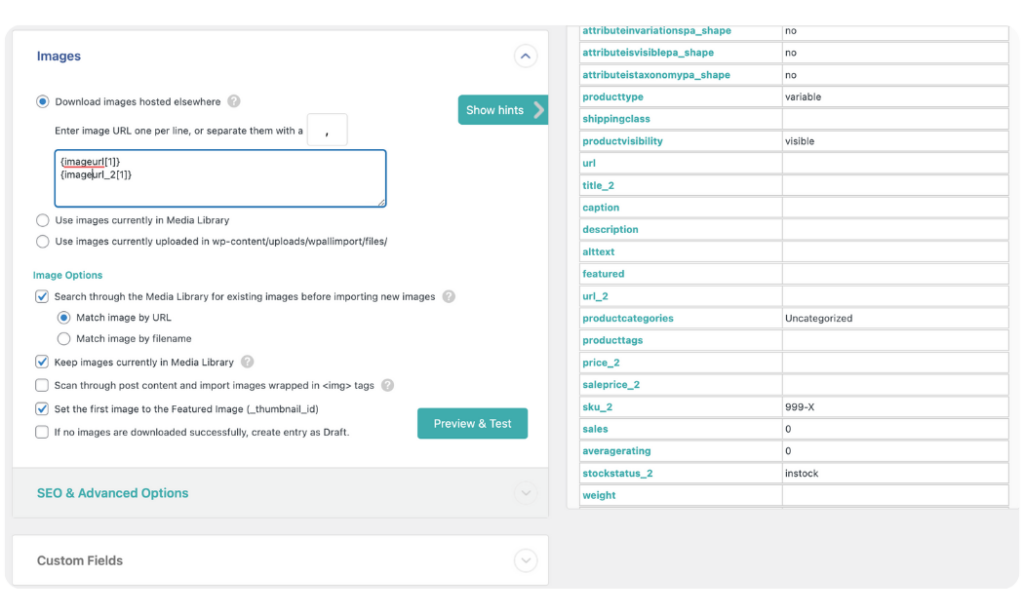
Task: Click the Images section title
Action: tap(59, 56)
